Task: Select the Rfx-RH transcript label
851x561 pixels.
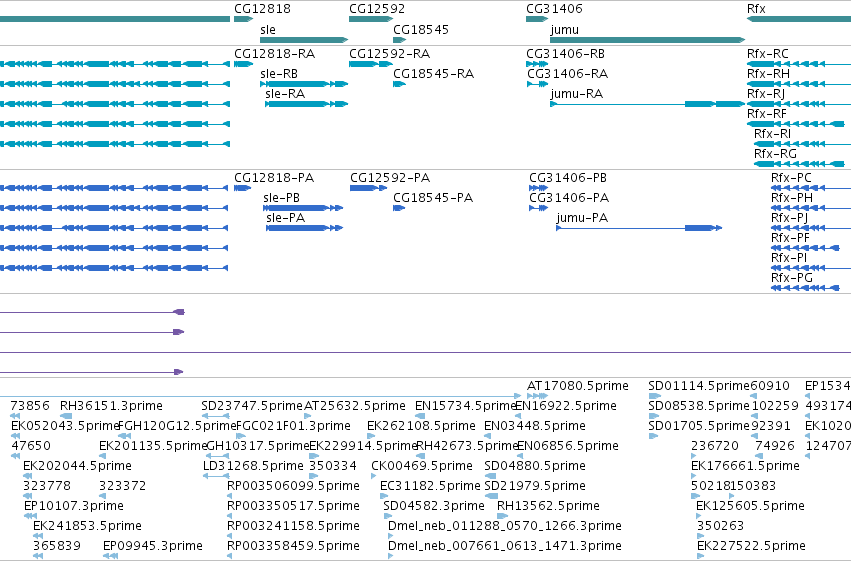Action: (x=768, y=74)
